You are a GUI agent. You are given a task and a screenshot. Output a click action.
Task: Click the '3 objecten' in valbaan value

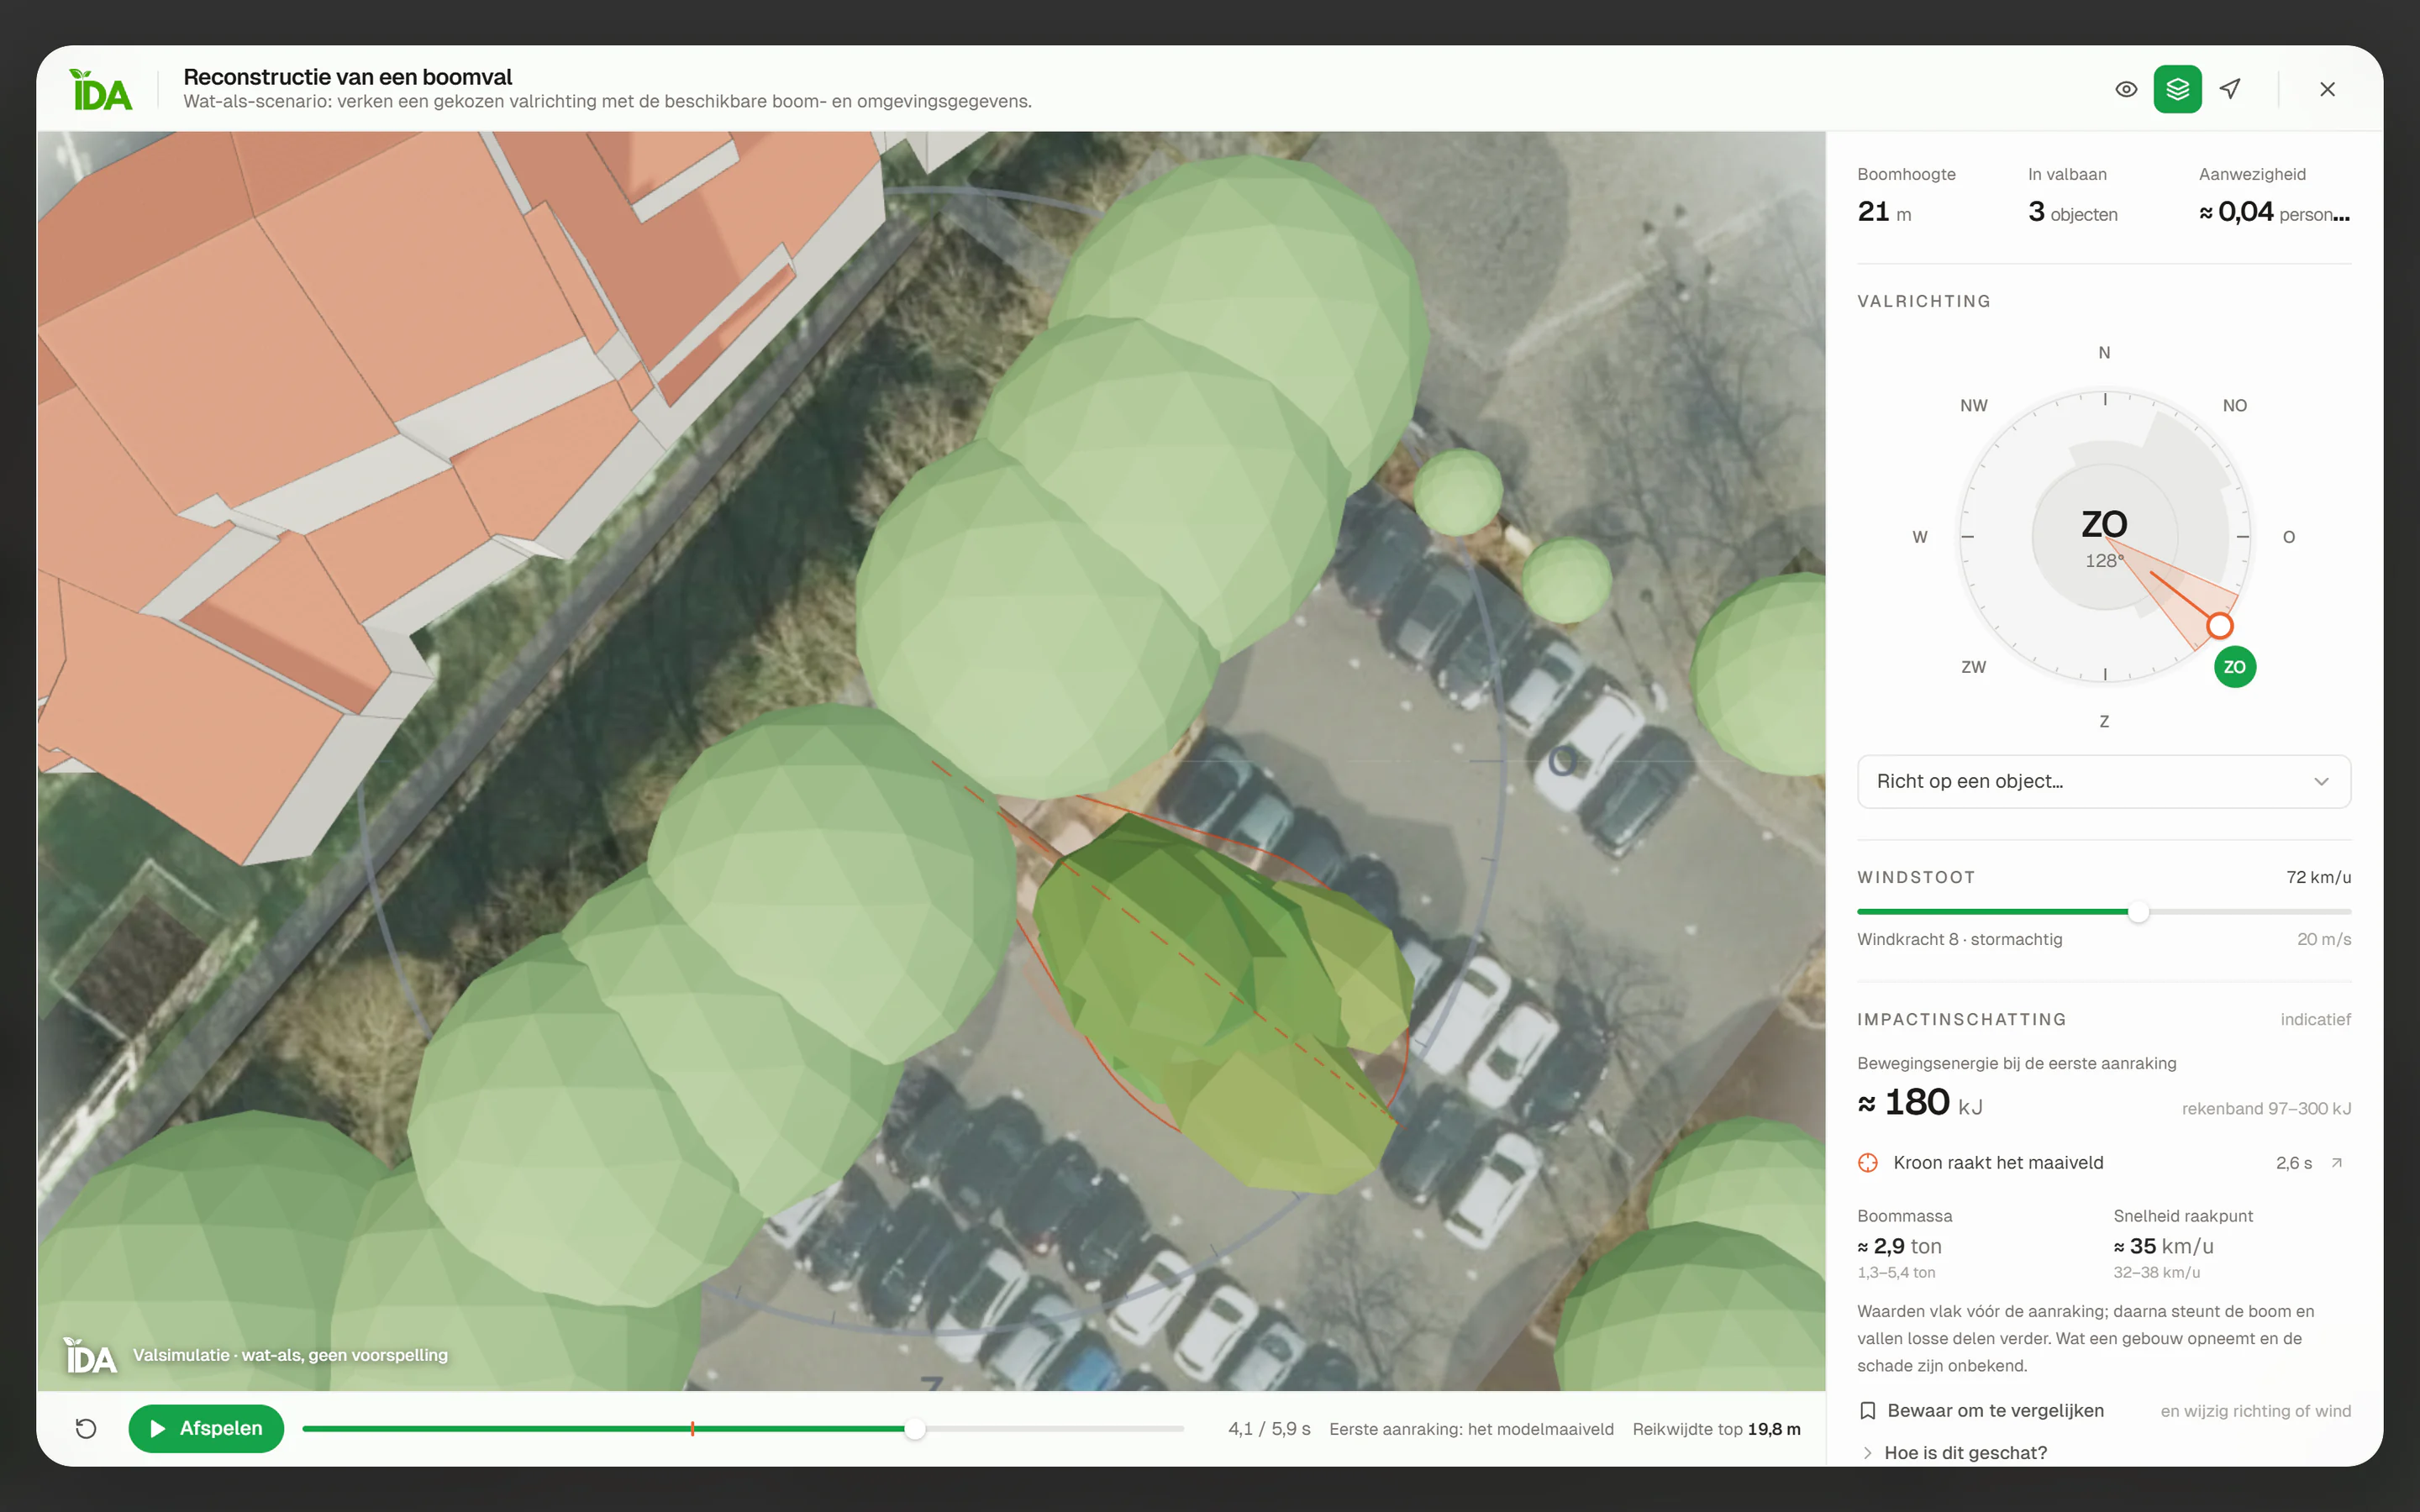pyautogui.click(x=2072, y=212)
